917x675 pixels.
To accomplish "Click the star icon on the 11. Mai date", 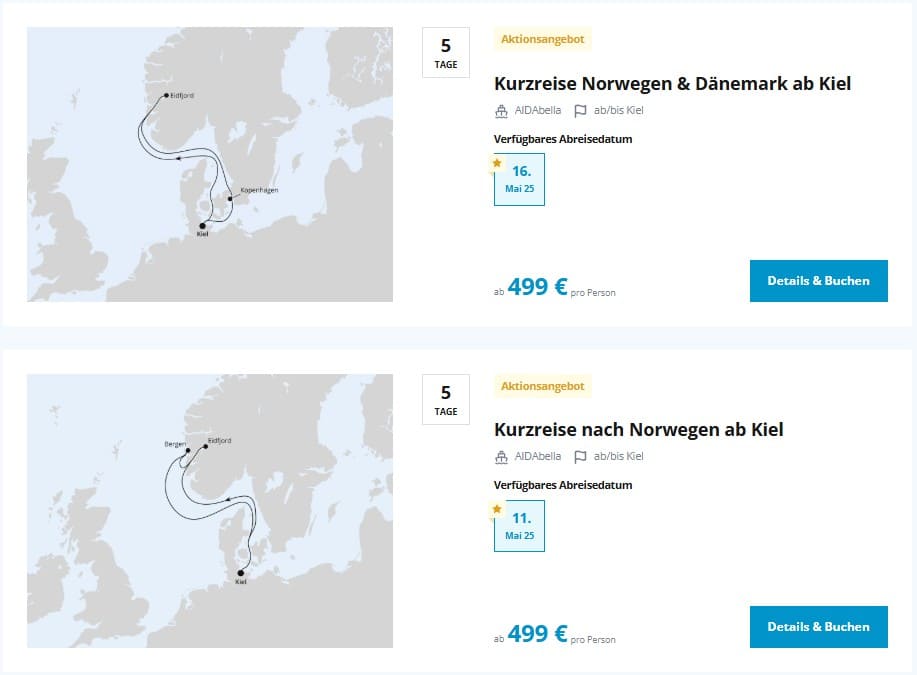I will pyautogui.click(x=497, y=510).
